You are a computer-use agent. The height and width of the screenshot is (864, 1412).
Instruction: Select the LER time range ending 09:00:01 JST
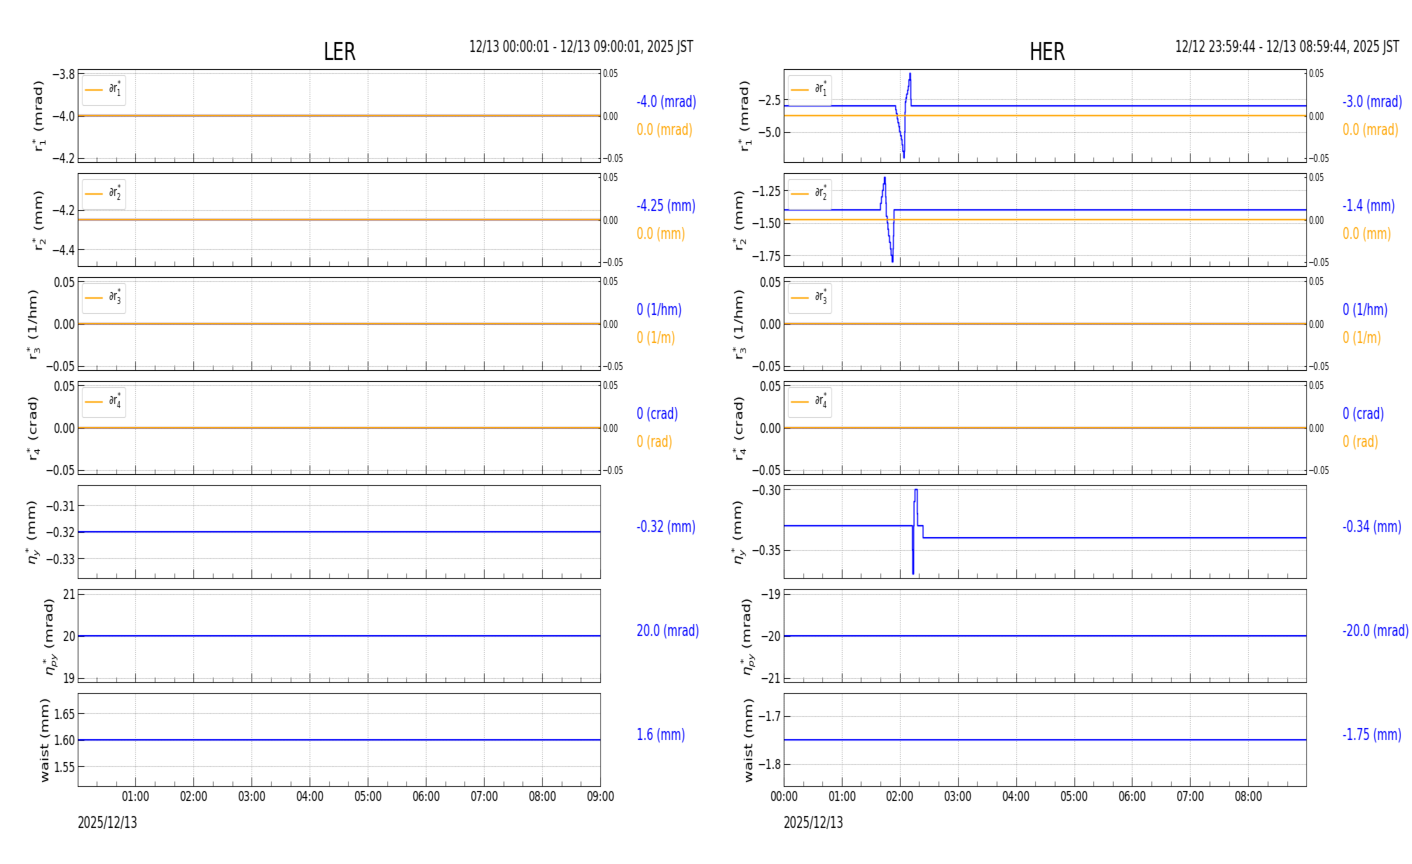[x=581, y=47]
